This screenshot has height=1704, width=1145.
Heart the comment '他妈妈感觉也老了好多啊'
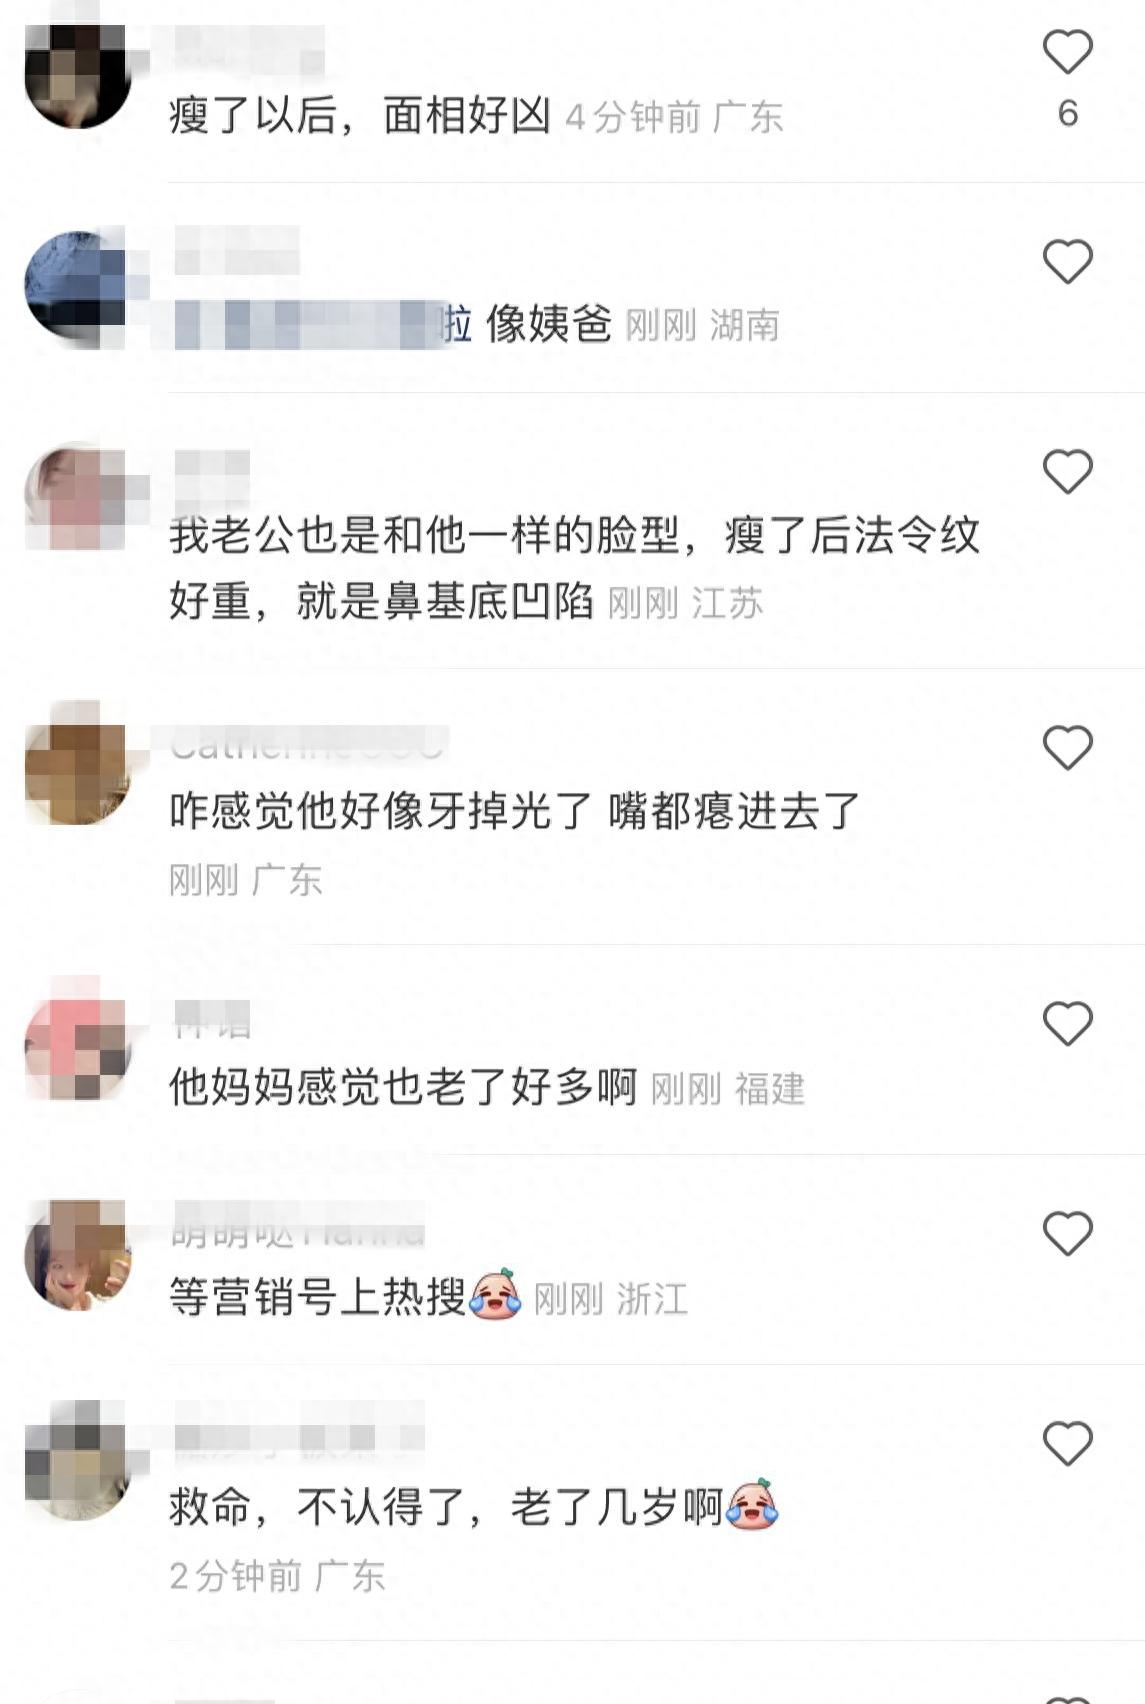pos(1067,1024)
